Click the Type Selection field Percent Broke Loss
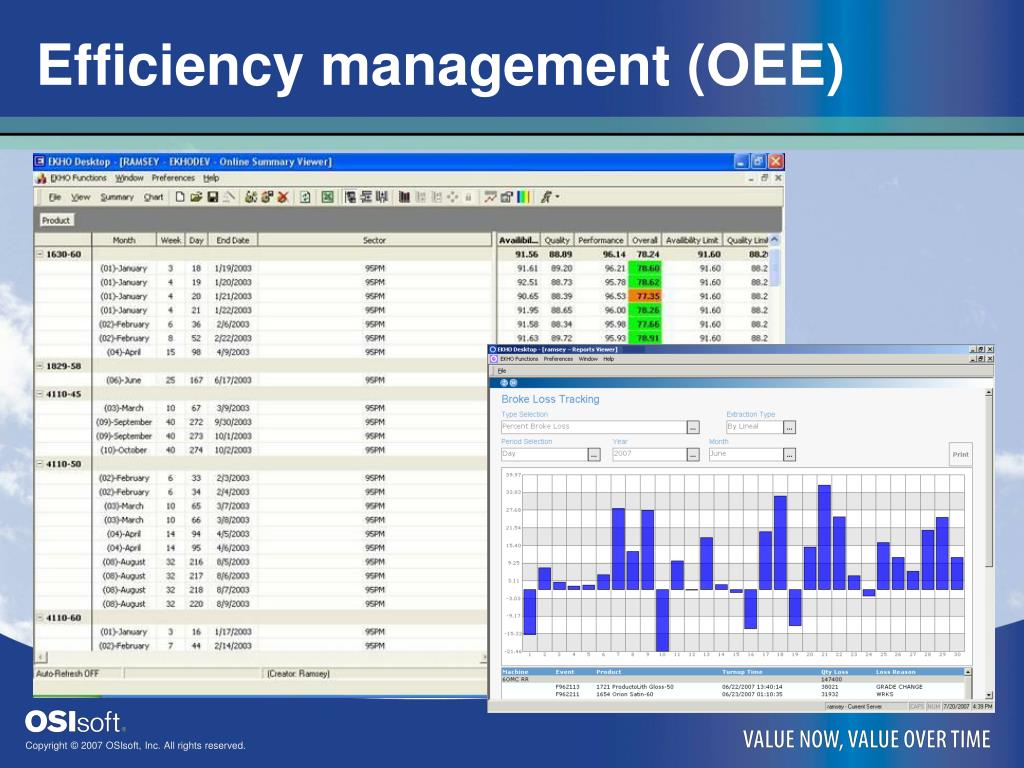The width and height of the screenshot is (1024, 768). [594, 427]
